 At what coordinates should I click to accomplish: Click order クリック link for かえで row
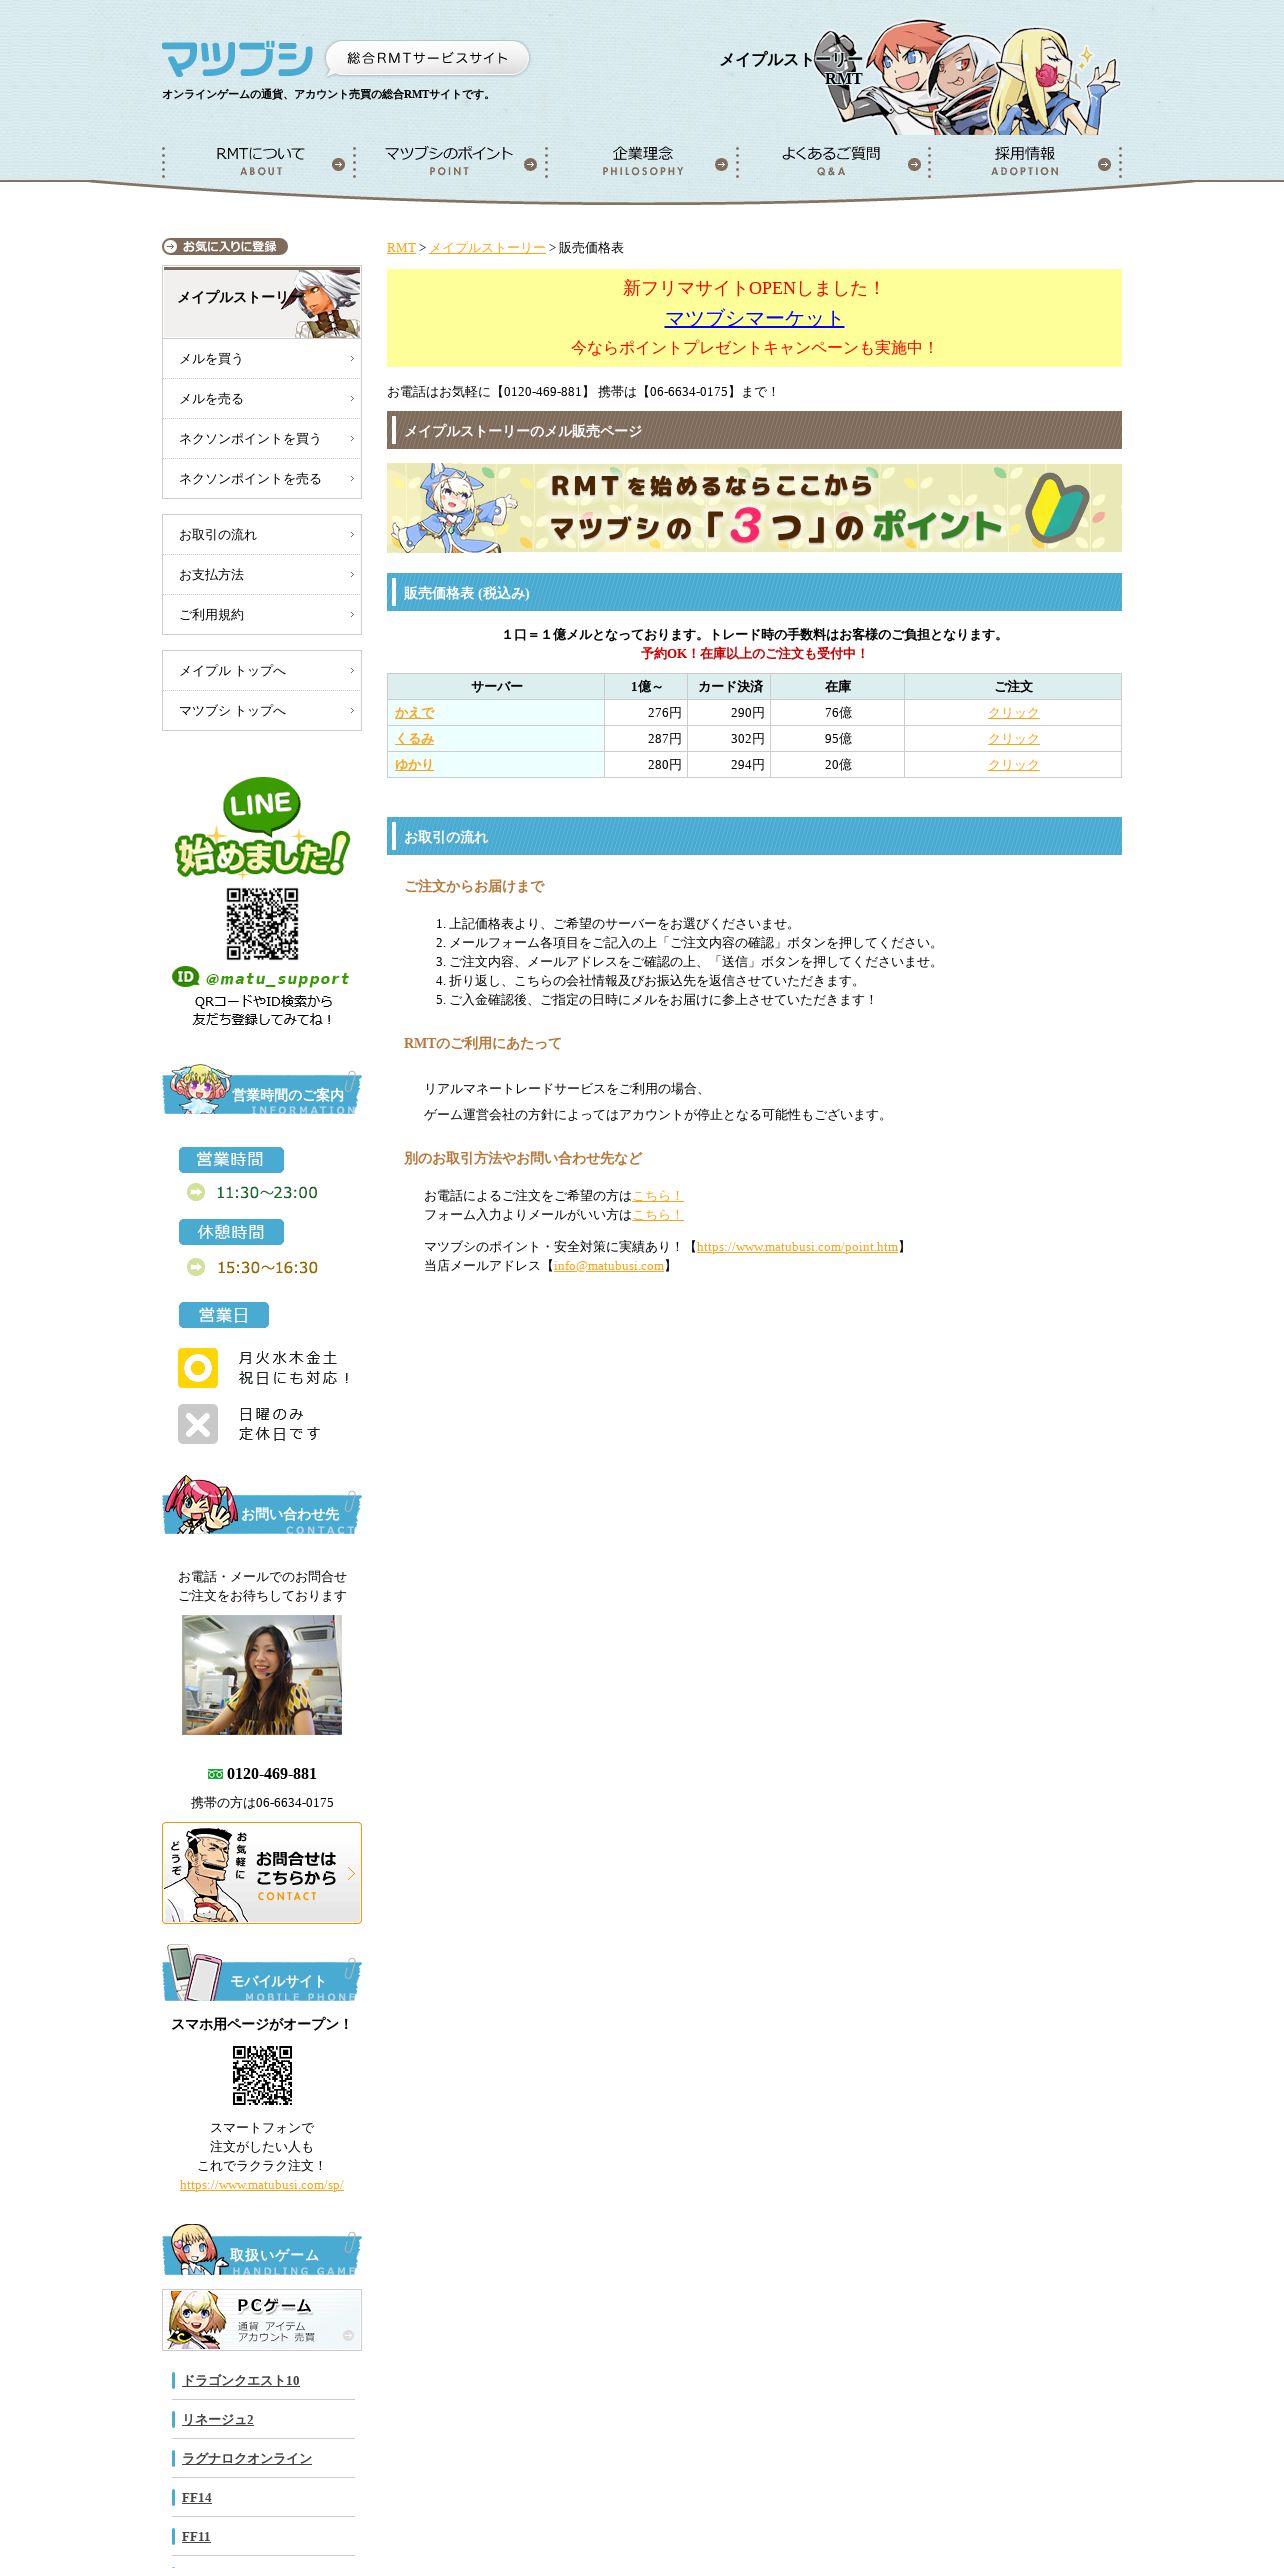(1013, 713)
